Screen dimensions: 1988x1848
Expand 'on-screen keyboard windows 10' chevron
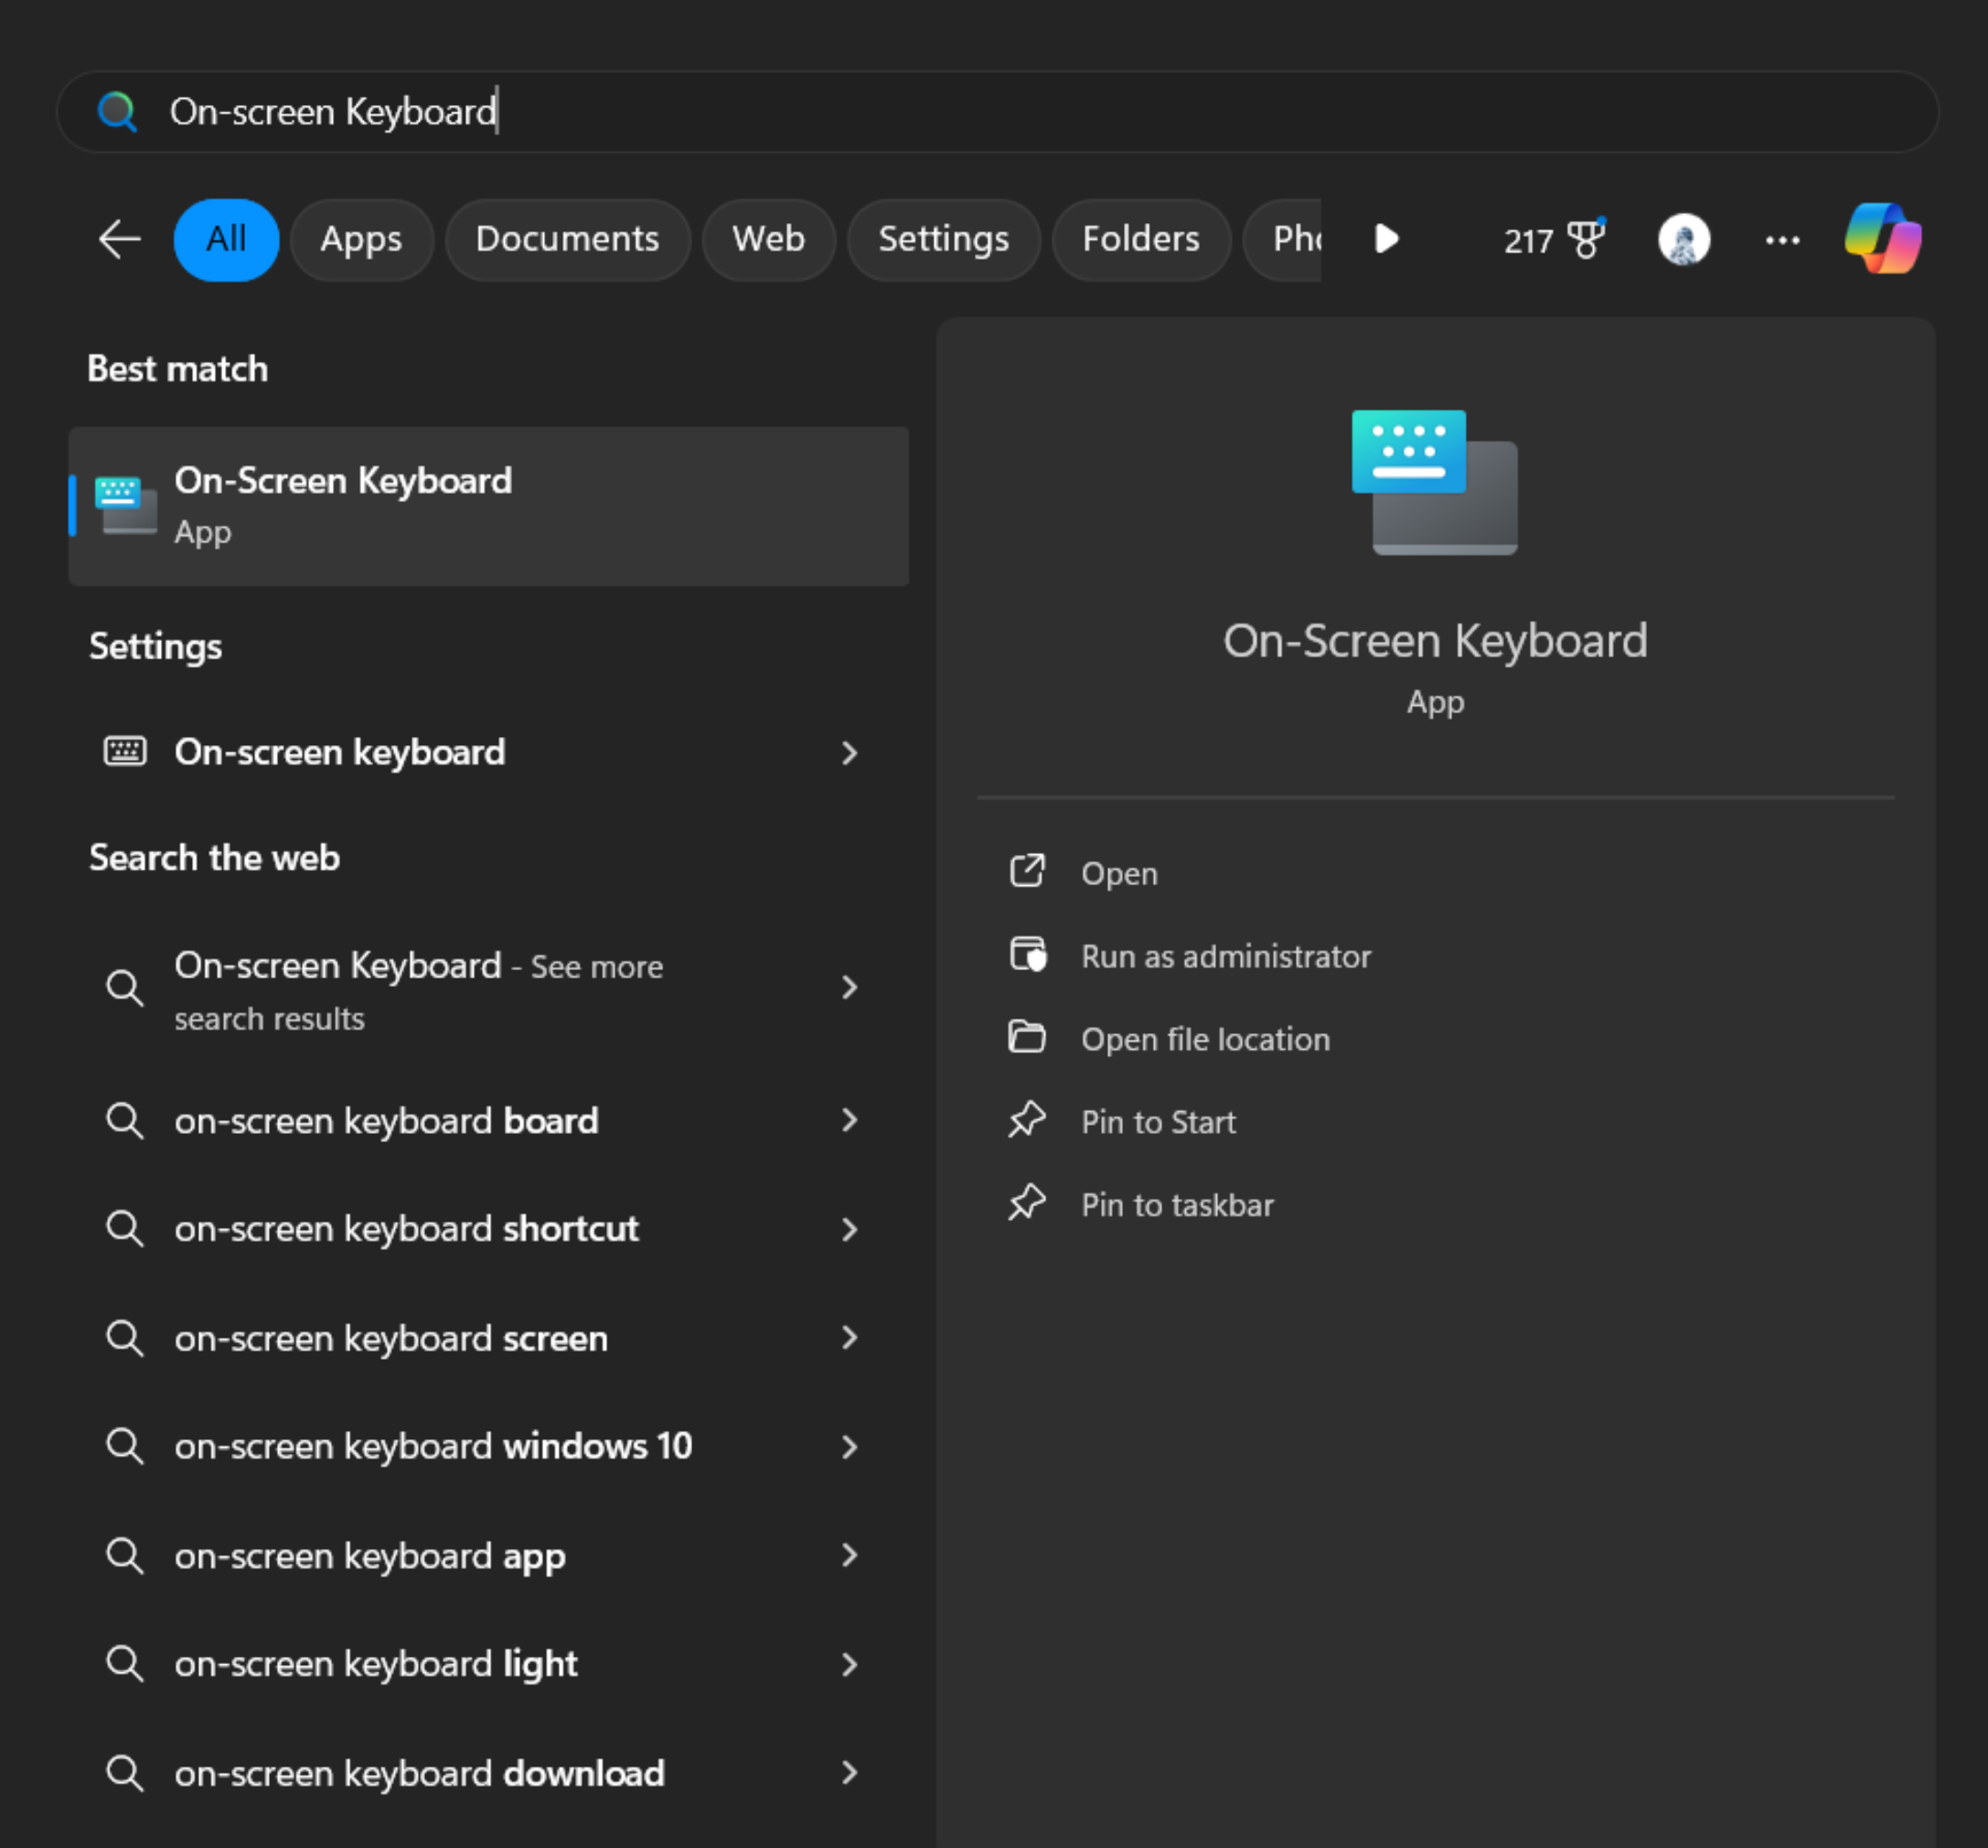(850, 1447)
